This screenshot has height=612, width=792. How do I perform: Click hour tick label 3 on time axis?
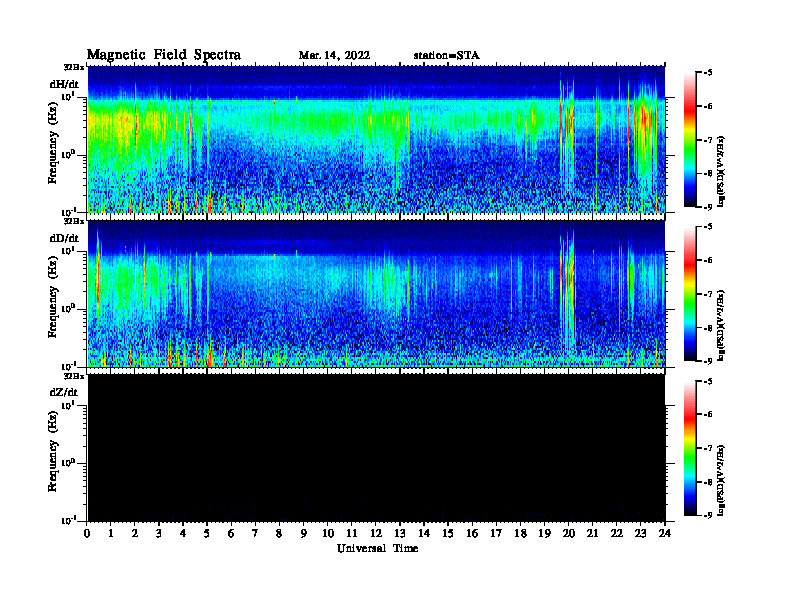[x=159, y=533]
